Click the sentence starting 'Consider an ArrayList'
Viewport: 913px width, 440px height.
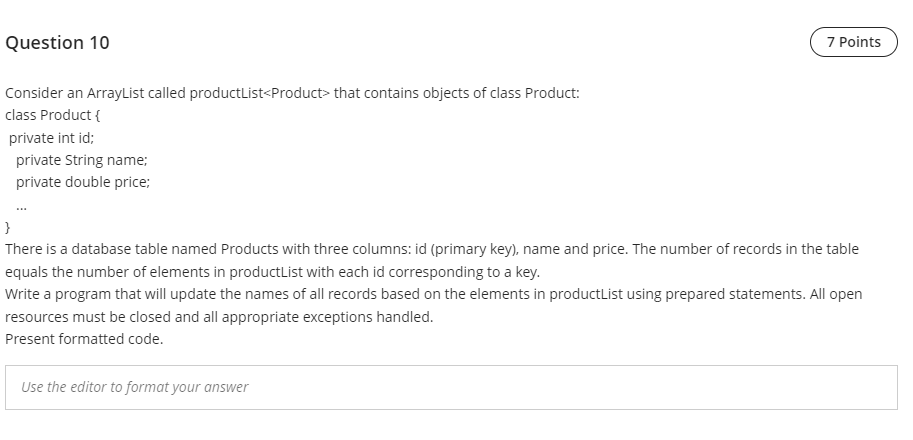pyautogui.click(x=292, y=93)
